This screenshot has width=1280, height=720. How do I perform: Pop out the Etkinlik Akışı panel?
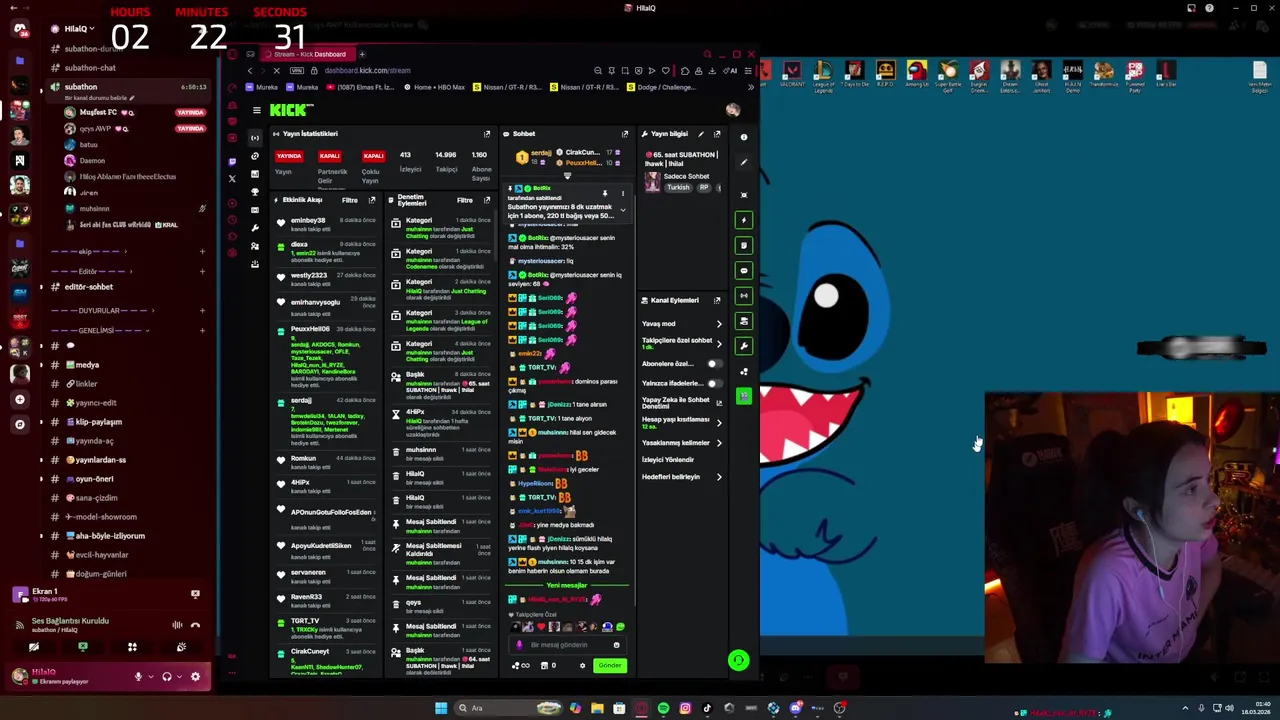click(x=372, y=200)
